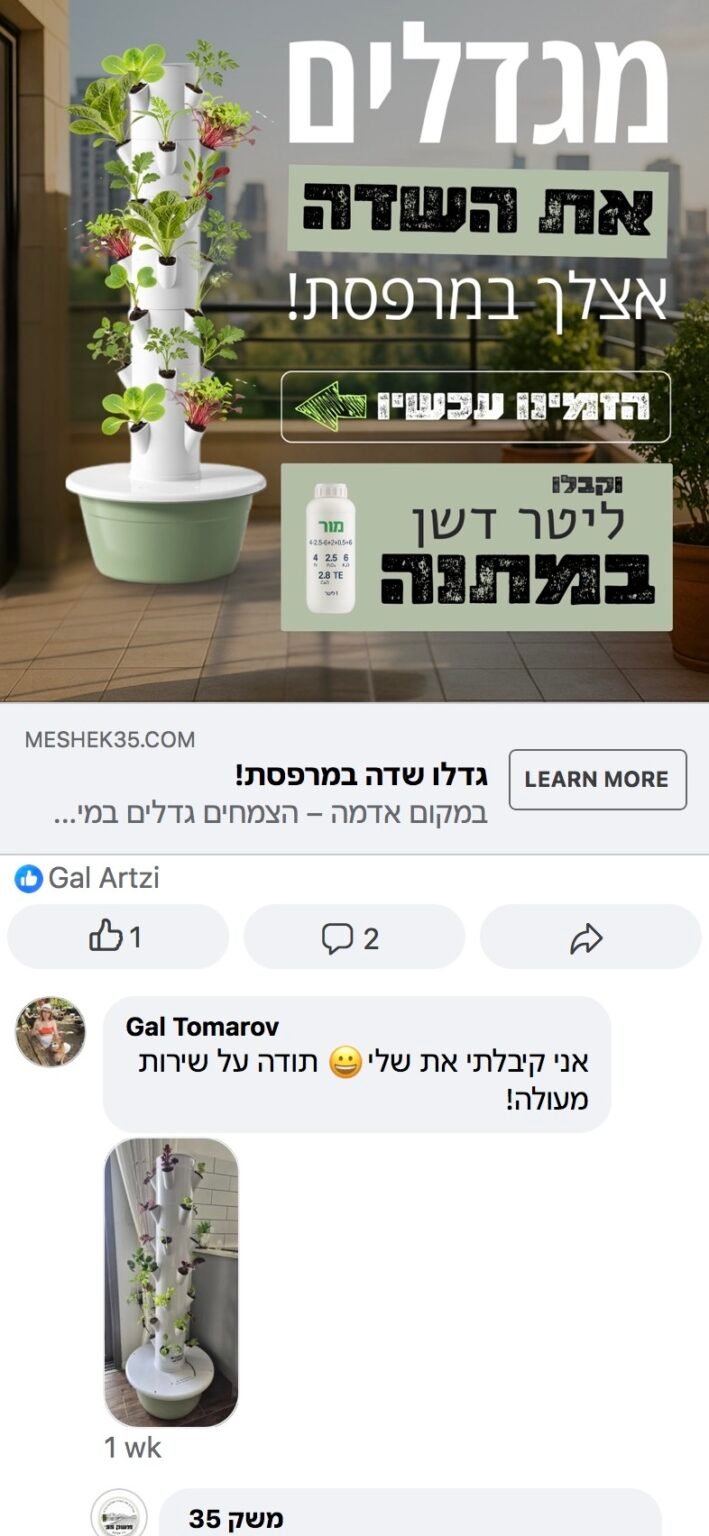Screen dimensions: 709x1536
Task: Click the fertilizer bottle in the ad
Action: (x=330, y=547)
